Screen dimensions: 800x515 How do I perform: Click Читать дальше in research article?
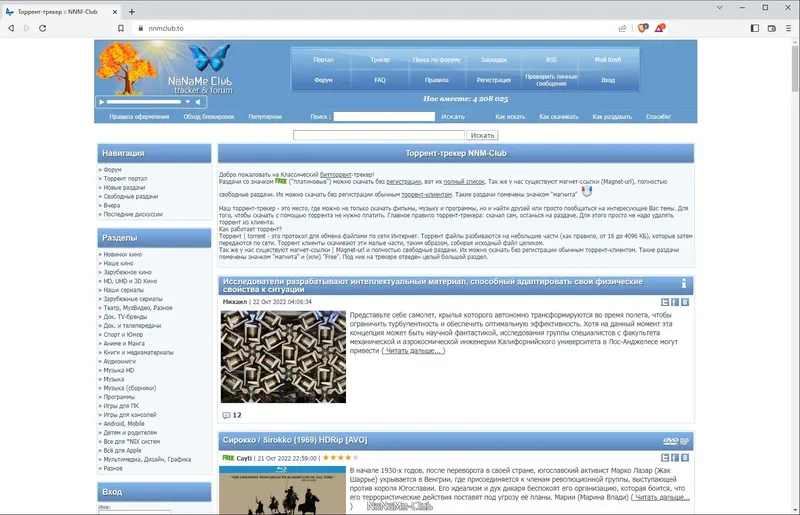(413, 351)
